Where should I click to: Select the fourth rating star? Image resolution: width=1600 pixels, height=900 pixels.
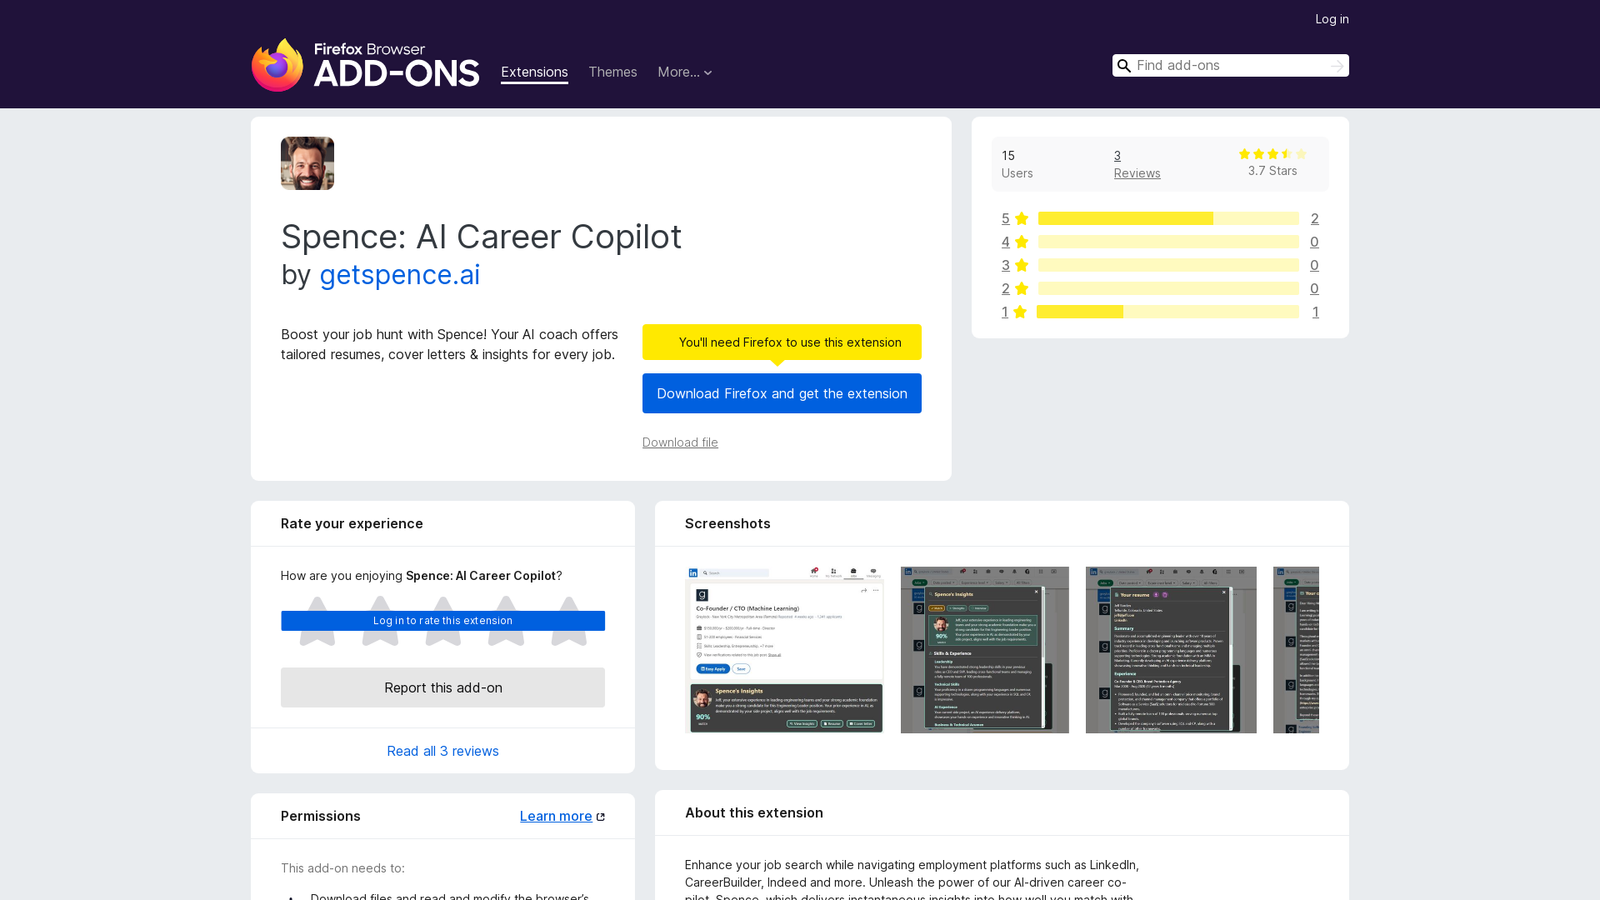click(506, 621)
